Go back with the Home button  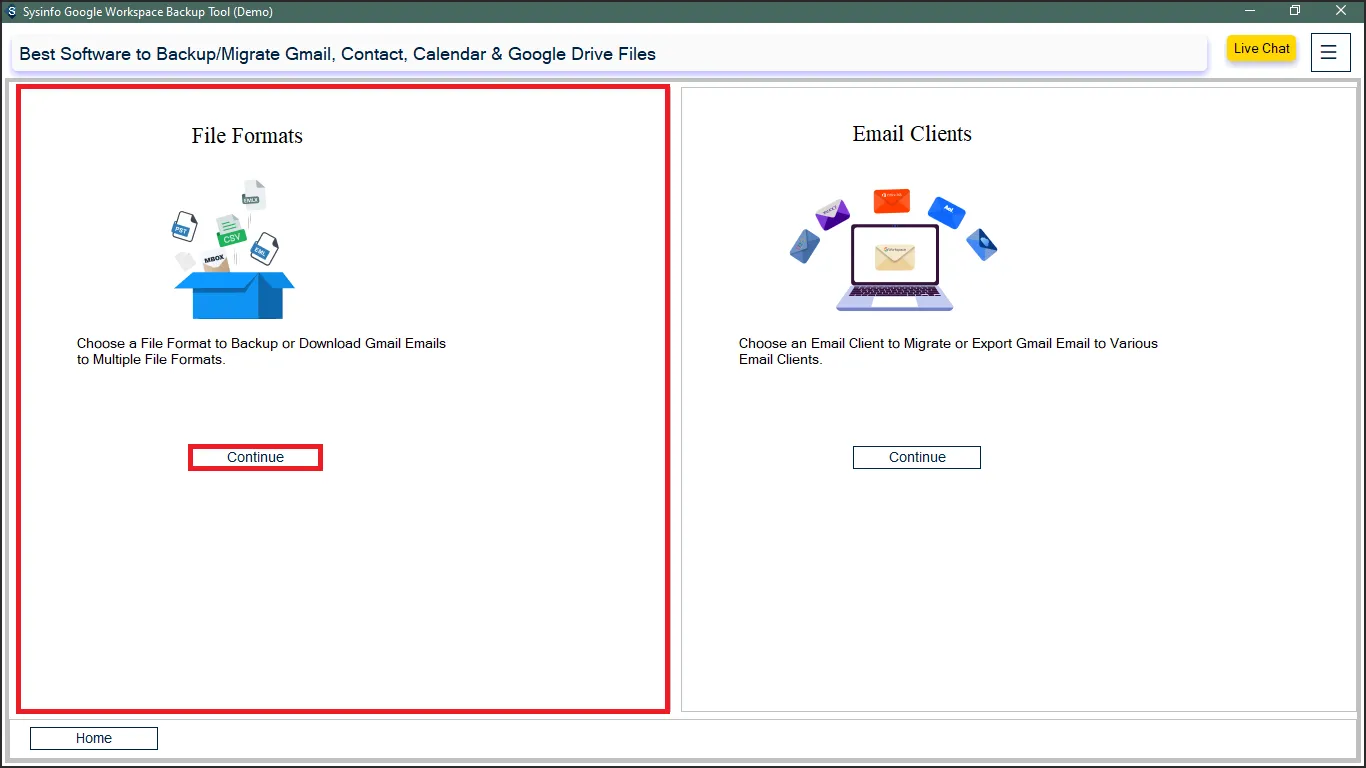(94, 738)
